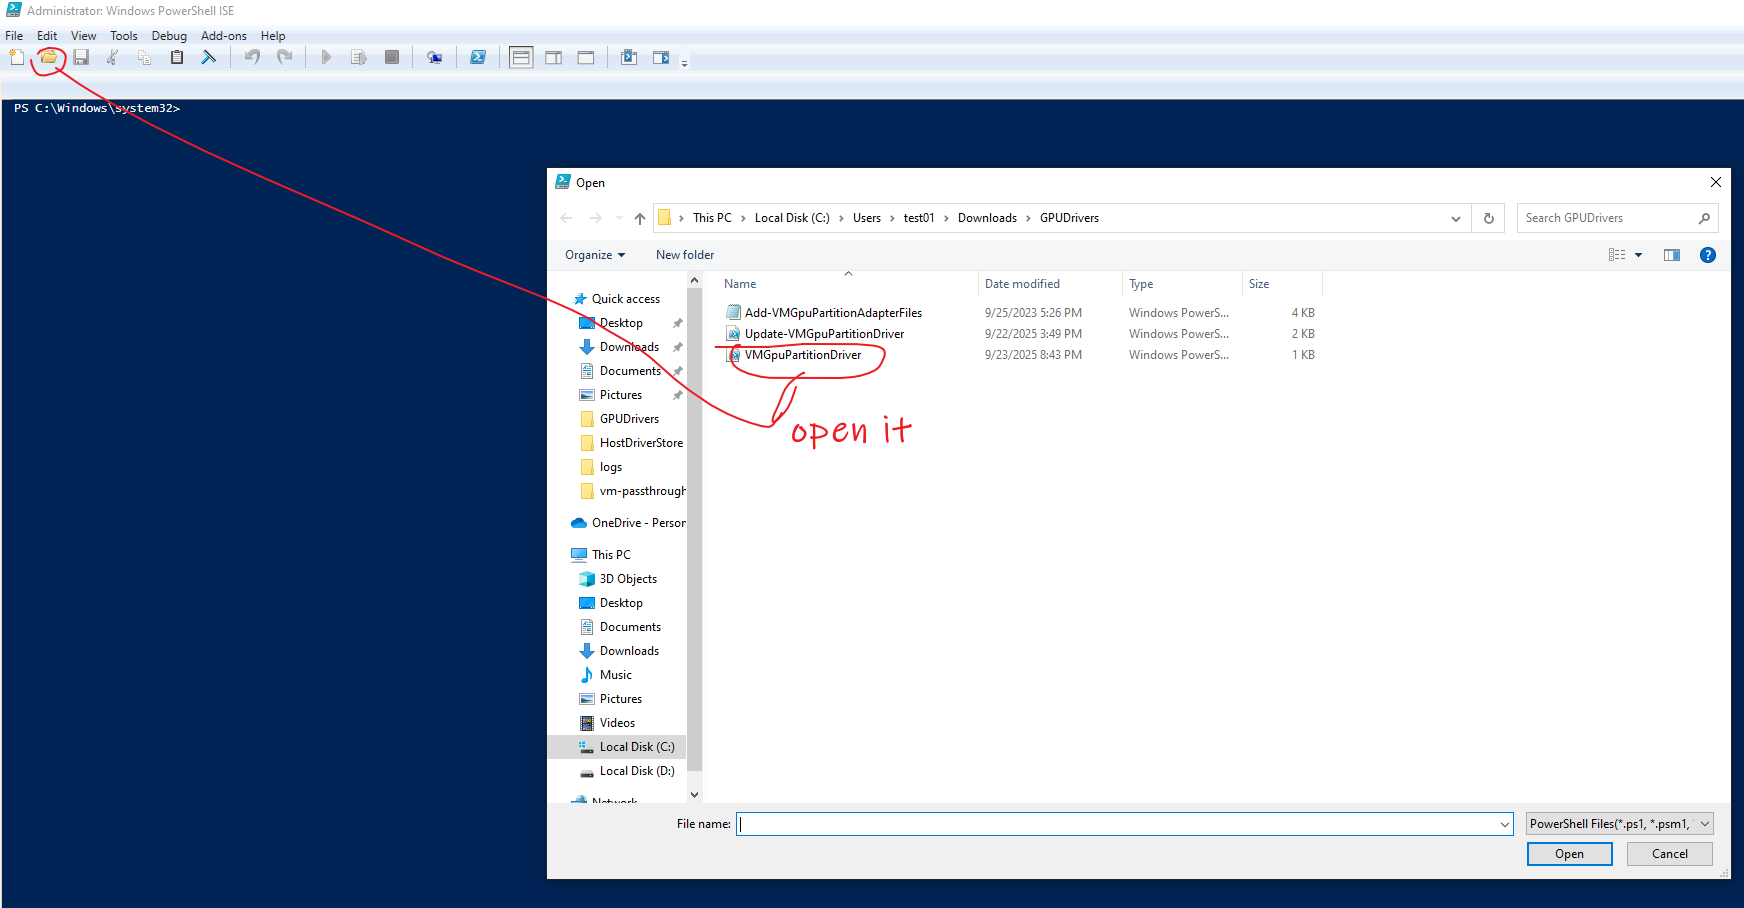Open the view options dropdown arrow
Screen dimensions: 1744x908
1638,255
